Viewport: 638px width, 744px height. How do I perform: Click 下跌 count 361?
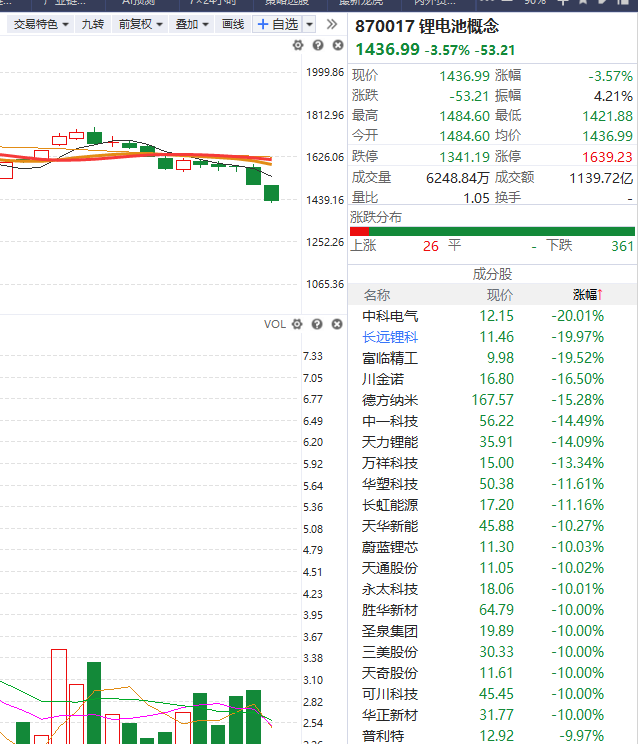[x=622, y=246]
